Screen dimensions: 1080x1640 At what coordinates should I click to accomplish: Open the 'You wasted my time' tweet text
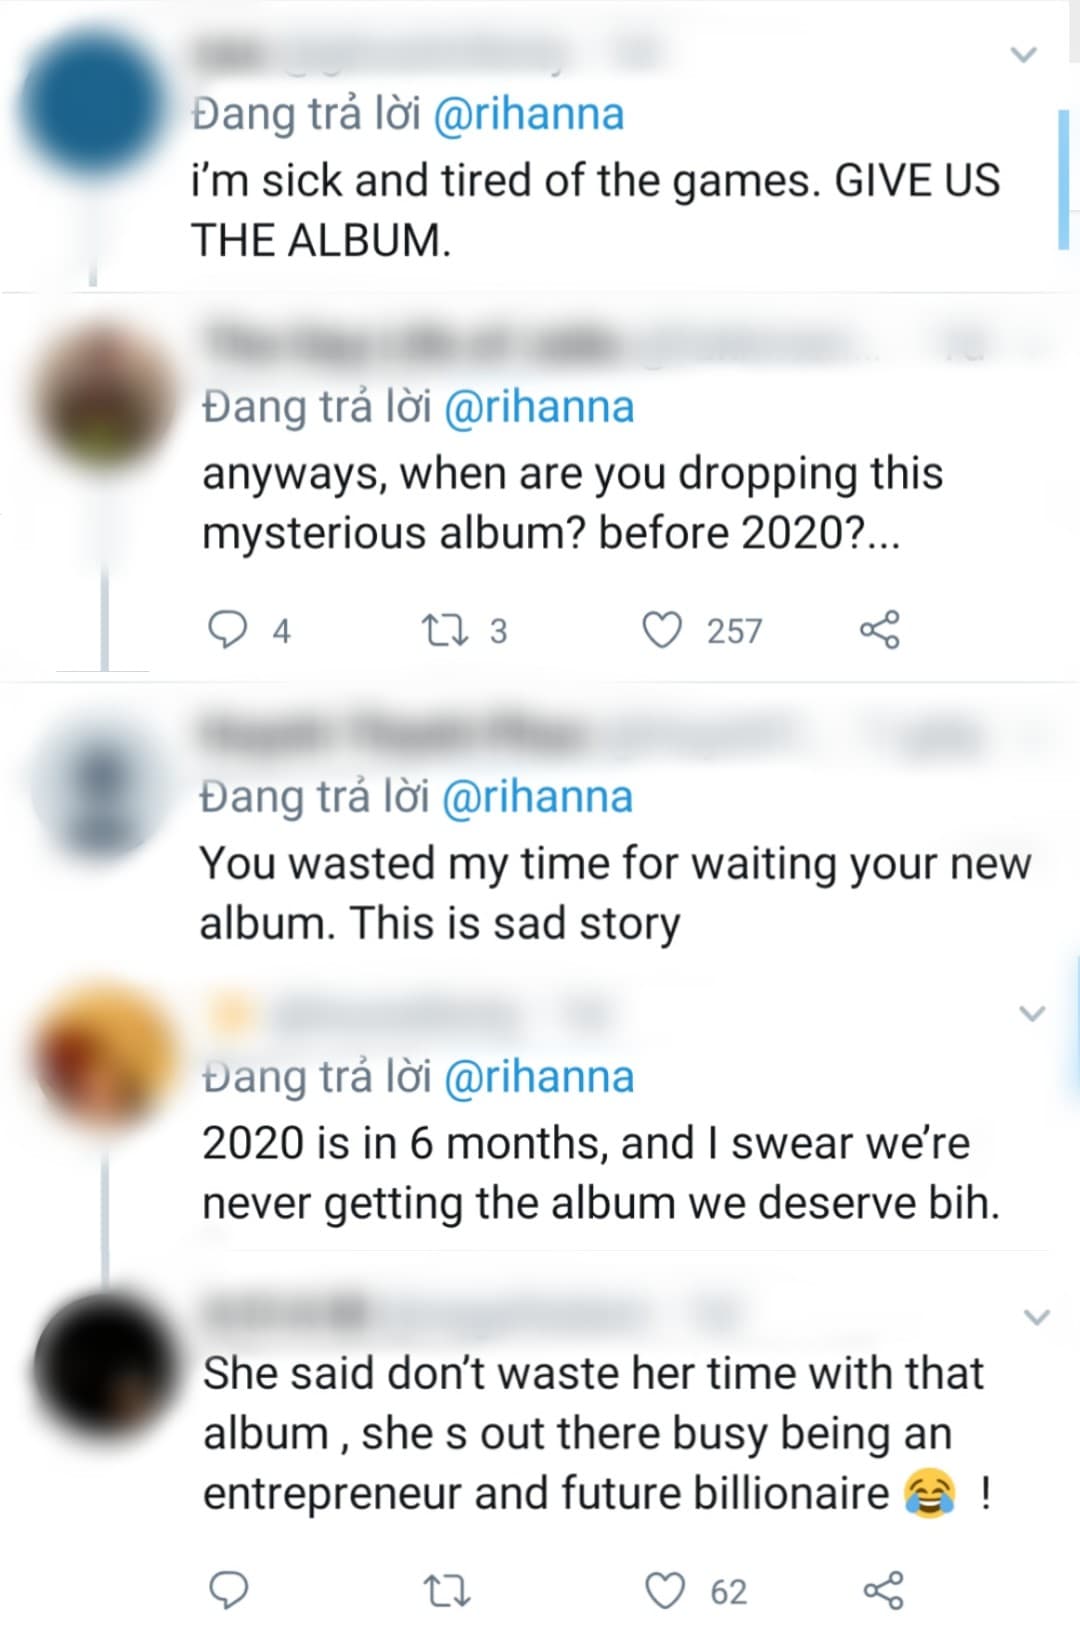click(614, 893)
